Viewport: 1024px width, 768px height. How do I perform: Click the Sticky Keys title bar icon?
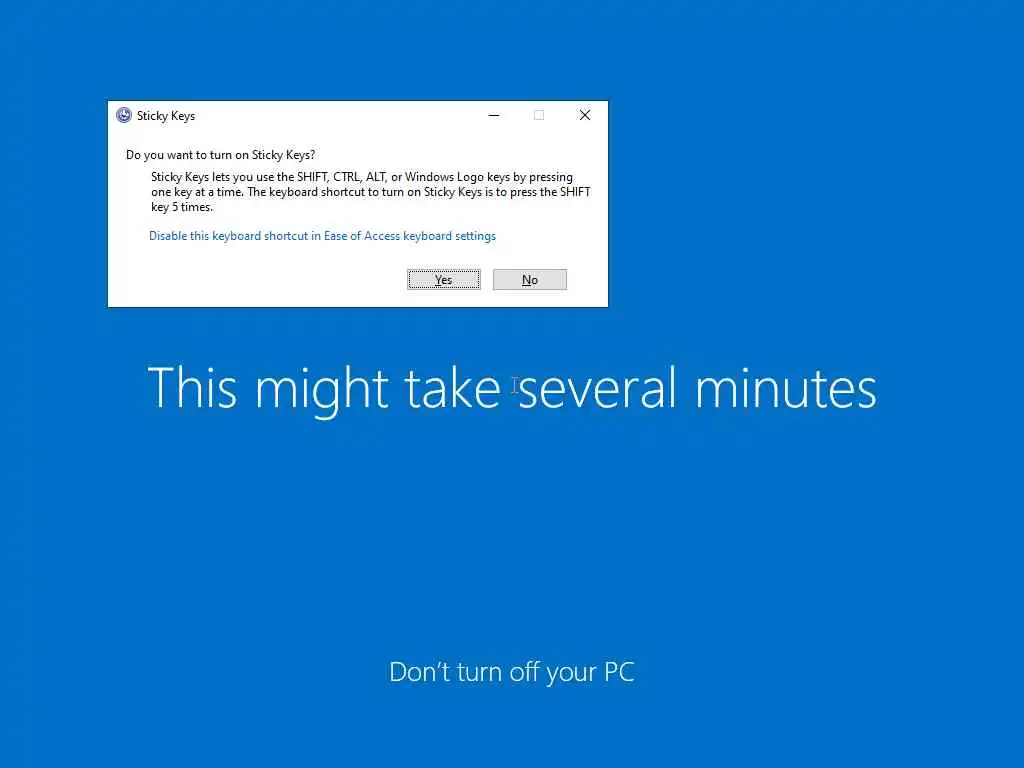pyautogui.click(x=123, y=116)
